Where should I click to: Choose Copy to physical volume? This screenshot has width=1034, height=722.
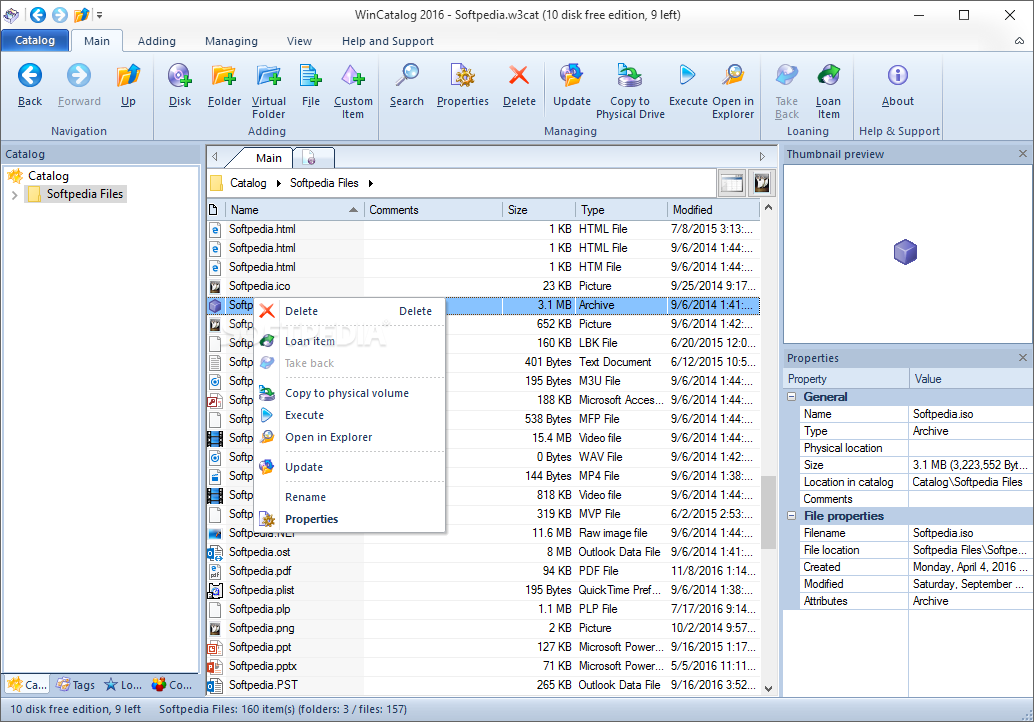click(x=350, y=393)
